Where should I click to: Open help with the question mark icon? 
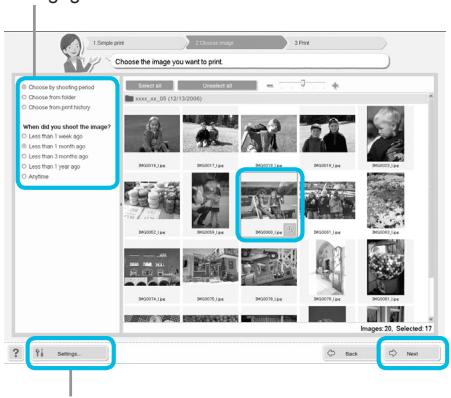(15, 353)
